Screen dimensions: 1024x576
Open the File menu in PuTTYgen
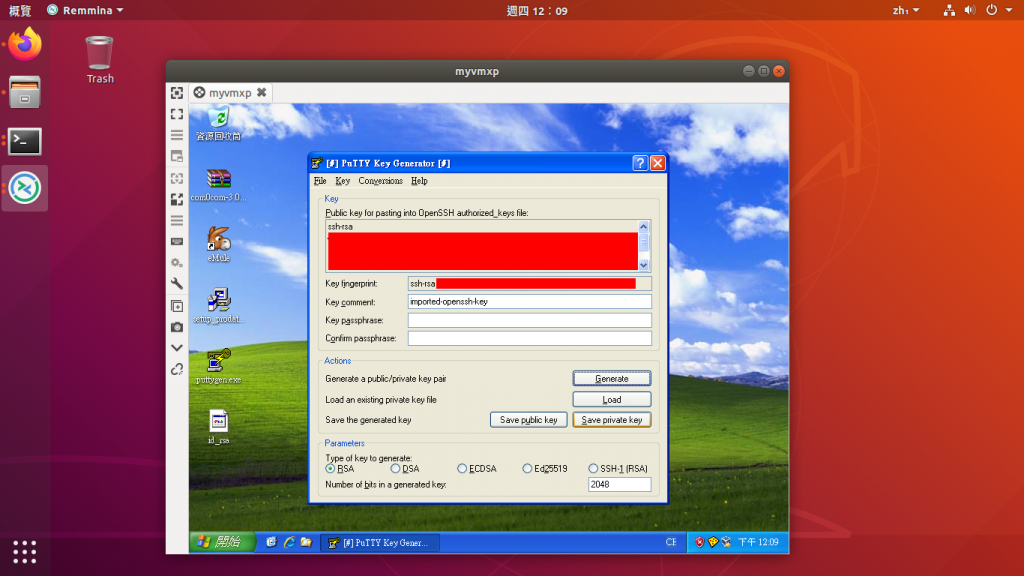pyautogui.click(x=320, y=181)
